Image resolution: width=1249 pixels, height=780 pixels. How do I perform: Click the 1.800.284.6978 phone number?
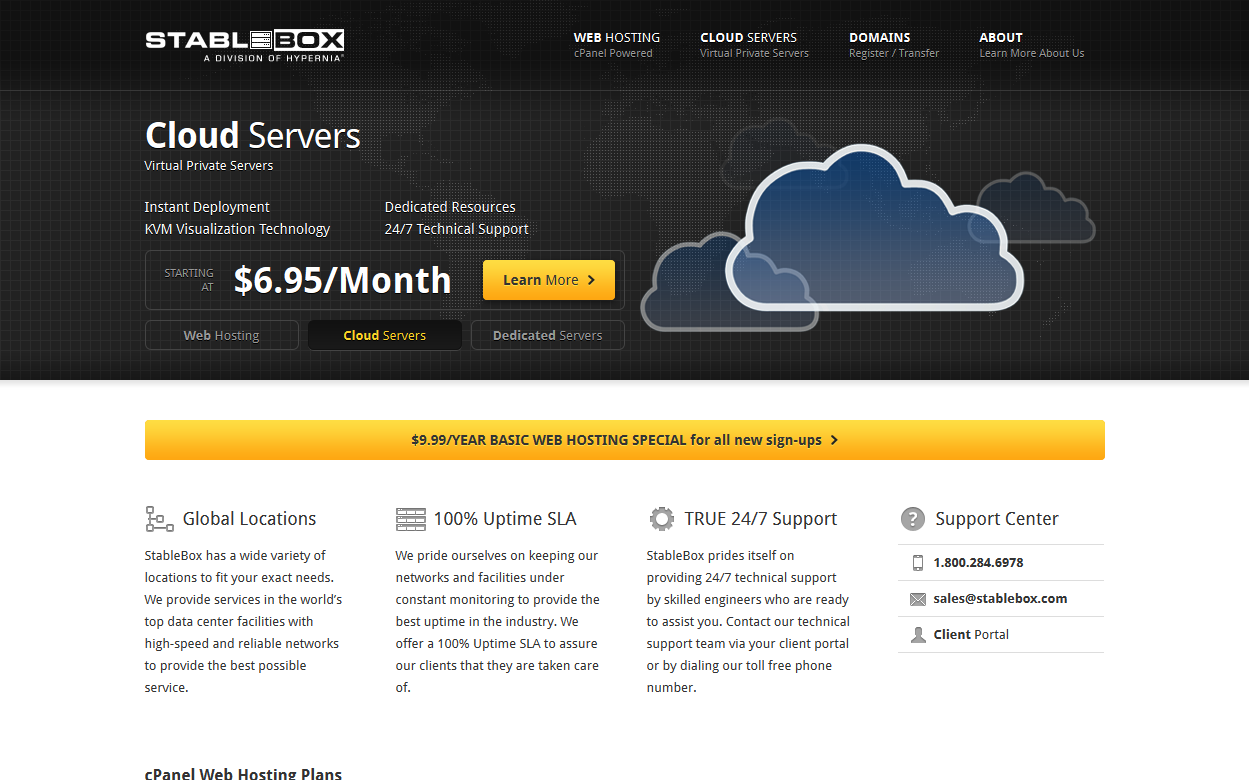coord(978,563)
